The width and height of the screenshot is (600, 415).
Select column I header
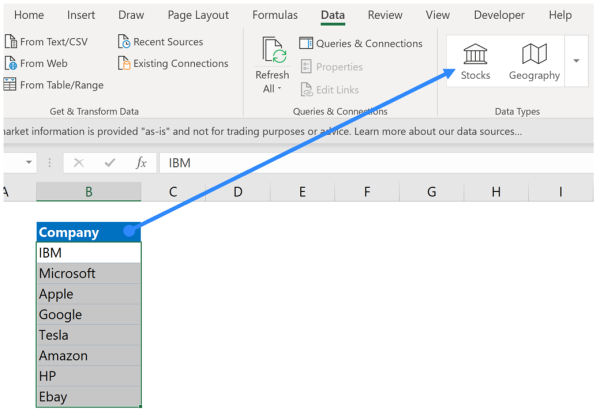[561, 191]
